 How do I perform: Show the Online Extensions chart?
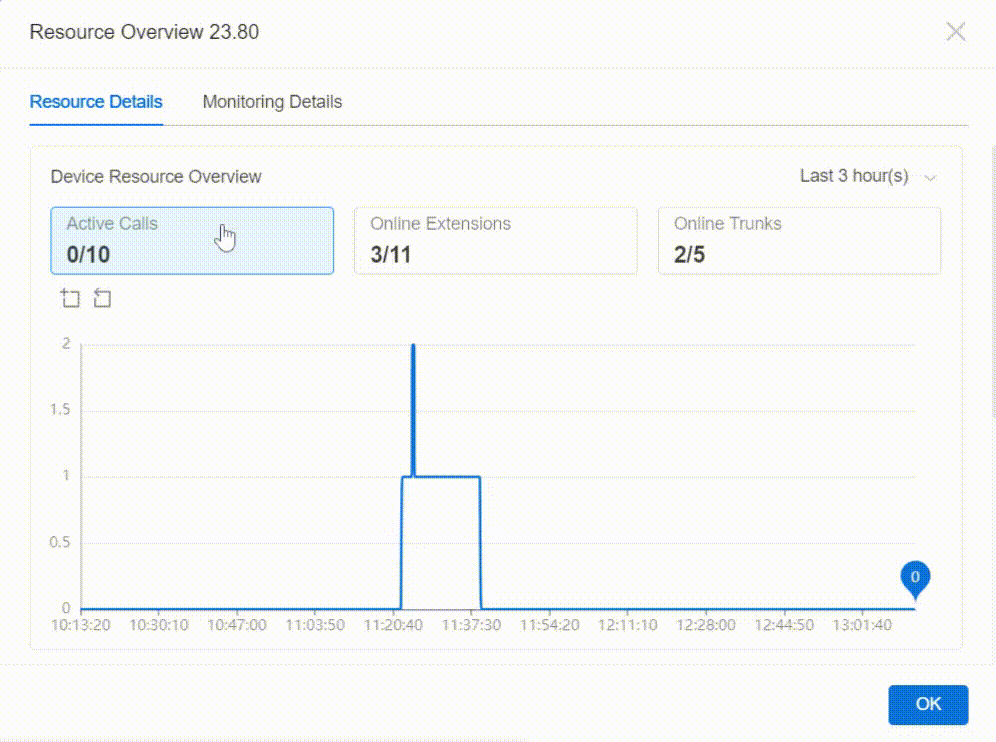coord(495,240)
